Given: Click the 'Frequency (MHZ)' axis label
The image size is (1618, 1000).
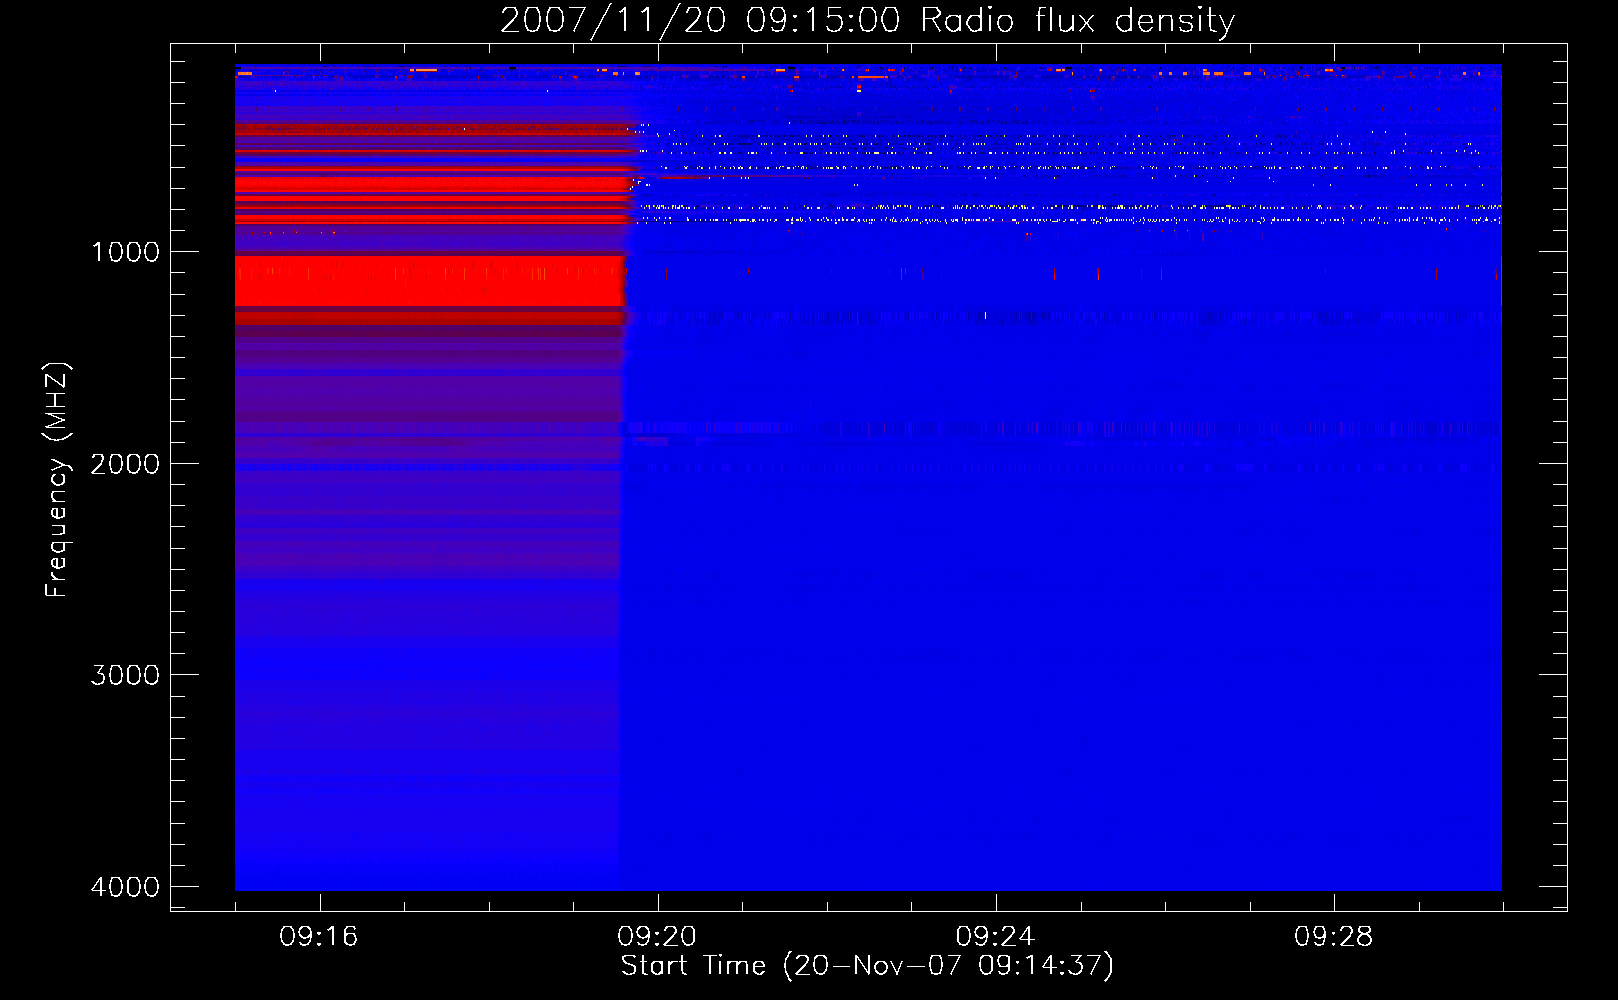Looking at the screenshot, I should (58, 480).
